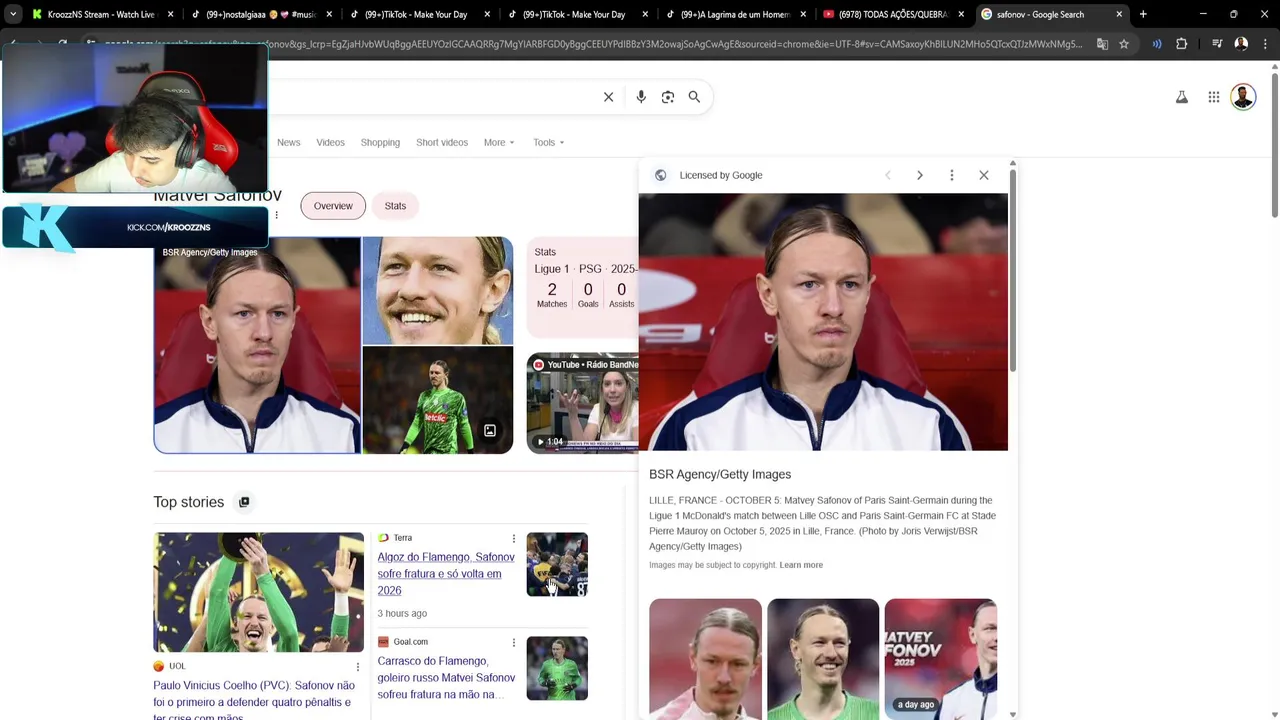Viewport: 1280px width, 720px height.
Task: Open the tab search dropdown arrow
Action: point(13,14)
